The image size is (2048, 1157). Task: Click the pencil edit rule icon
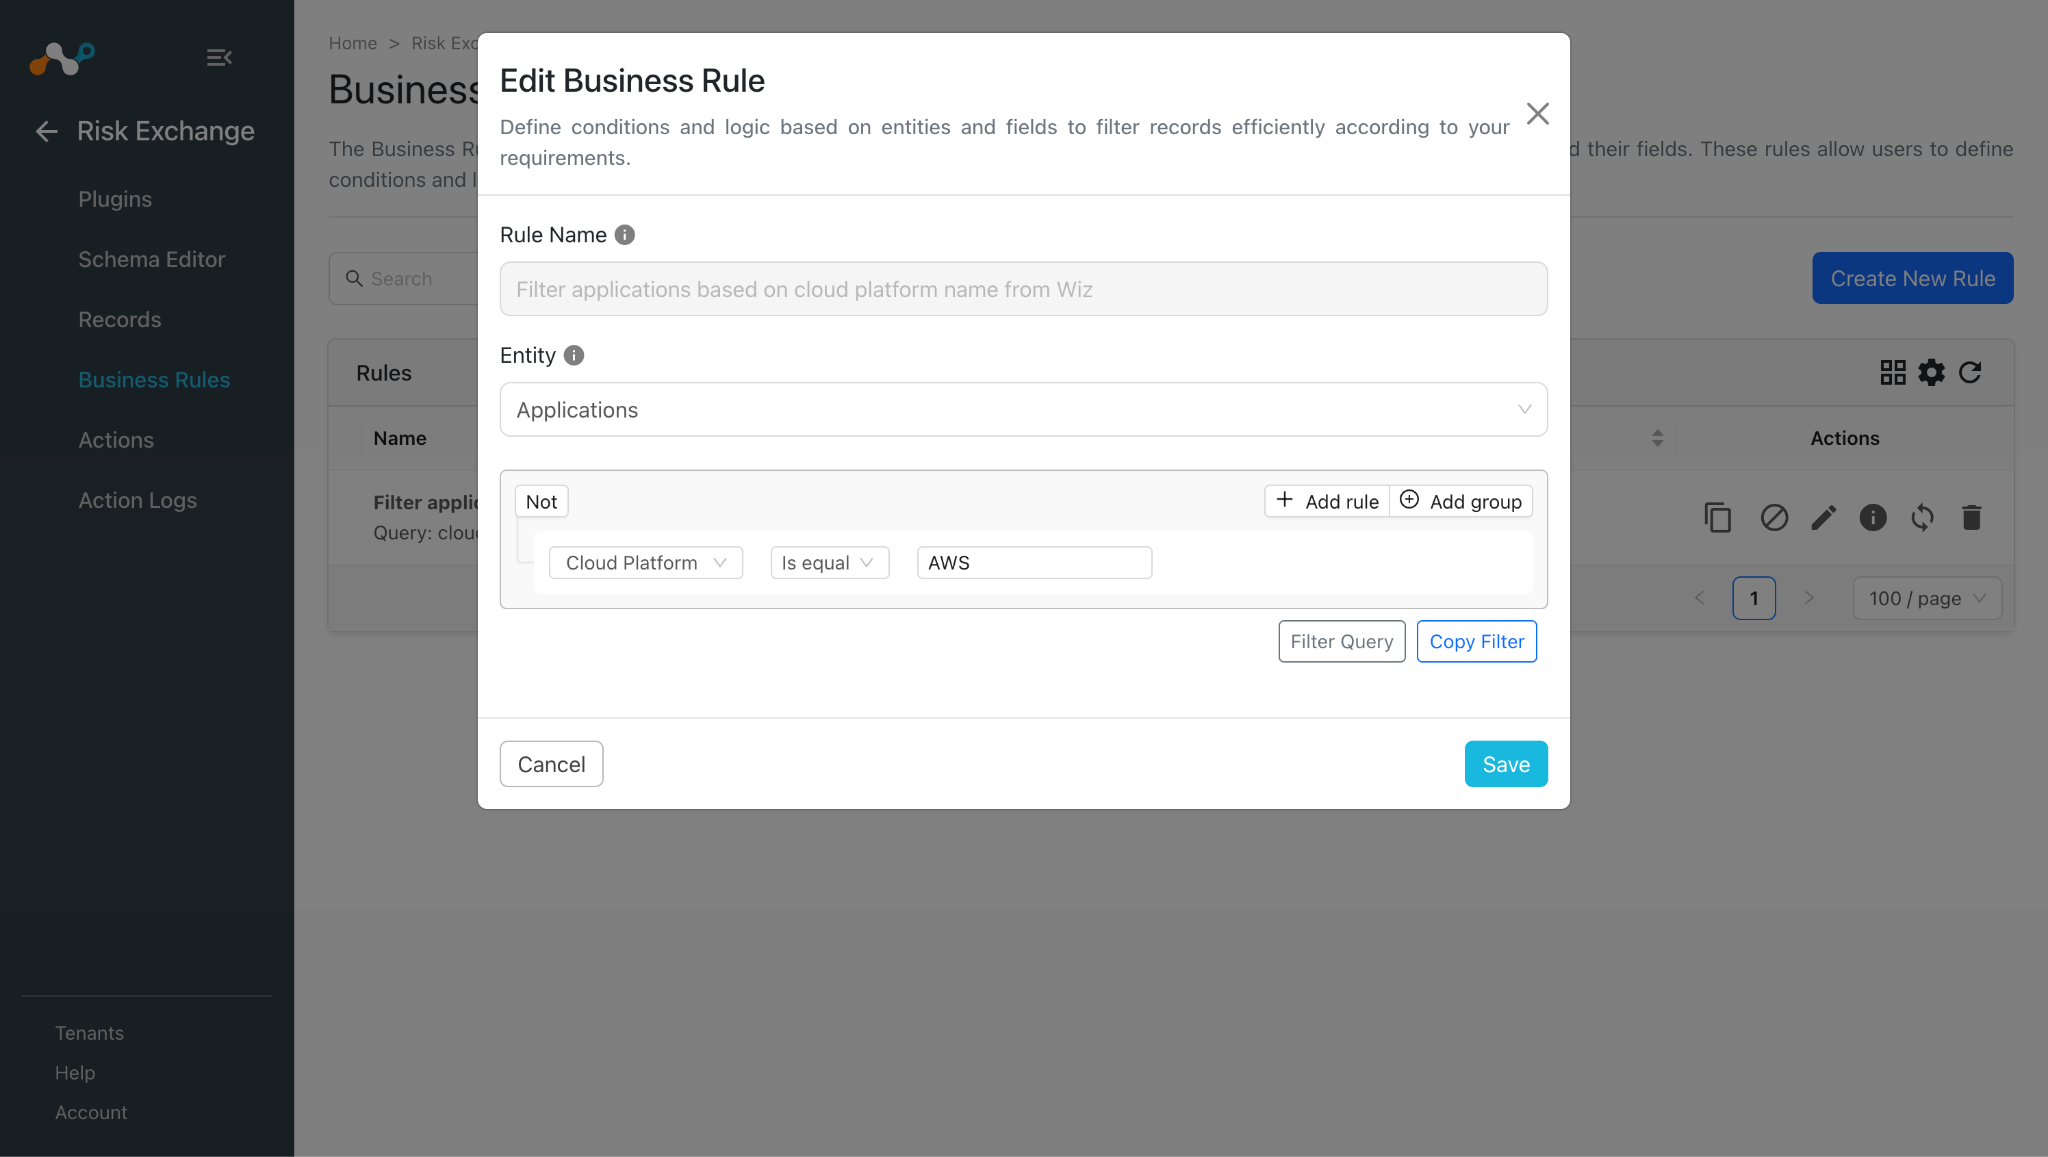tap(1823, 517)
